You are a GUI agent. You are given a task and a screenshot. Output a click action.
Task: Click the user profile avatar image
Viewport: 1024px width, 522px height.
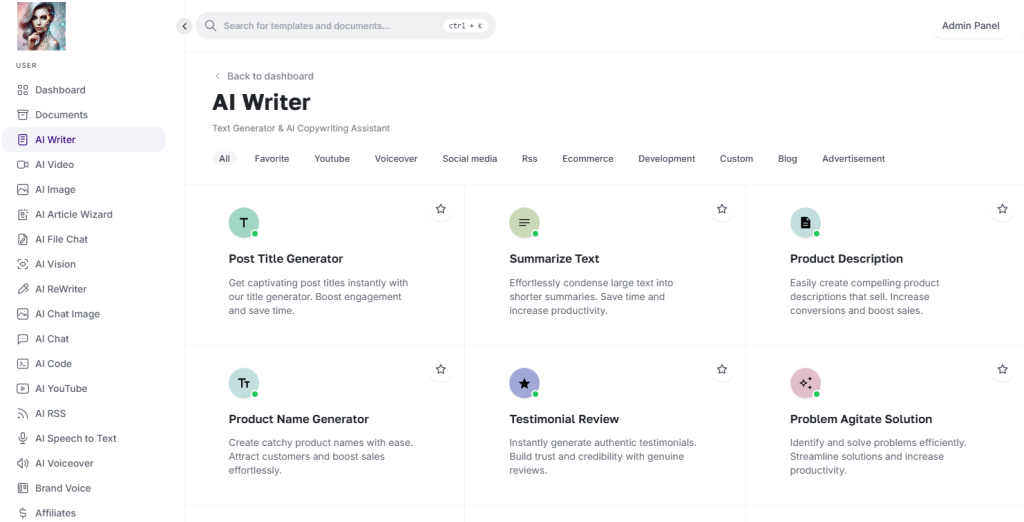(x=41, y=26)
